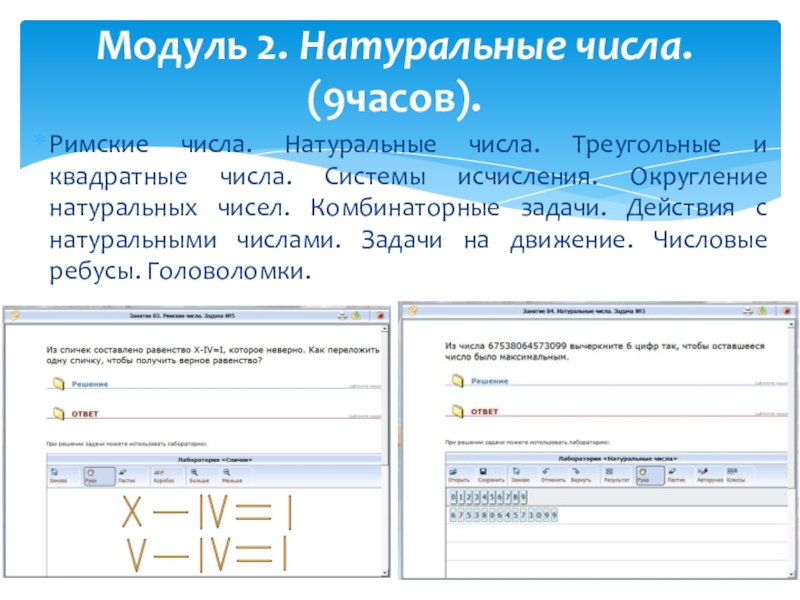Click scrollbar up arrow in Натуральные числа window
Viewport: 800px width, 600px height.
coord(791,324)
